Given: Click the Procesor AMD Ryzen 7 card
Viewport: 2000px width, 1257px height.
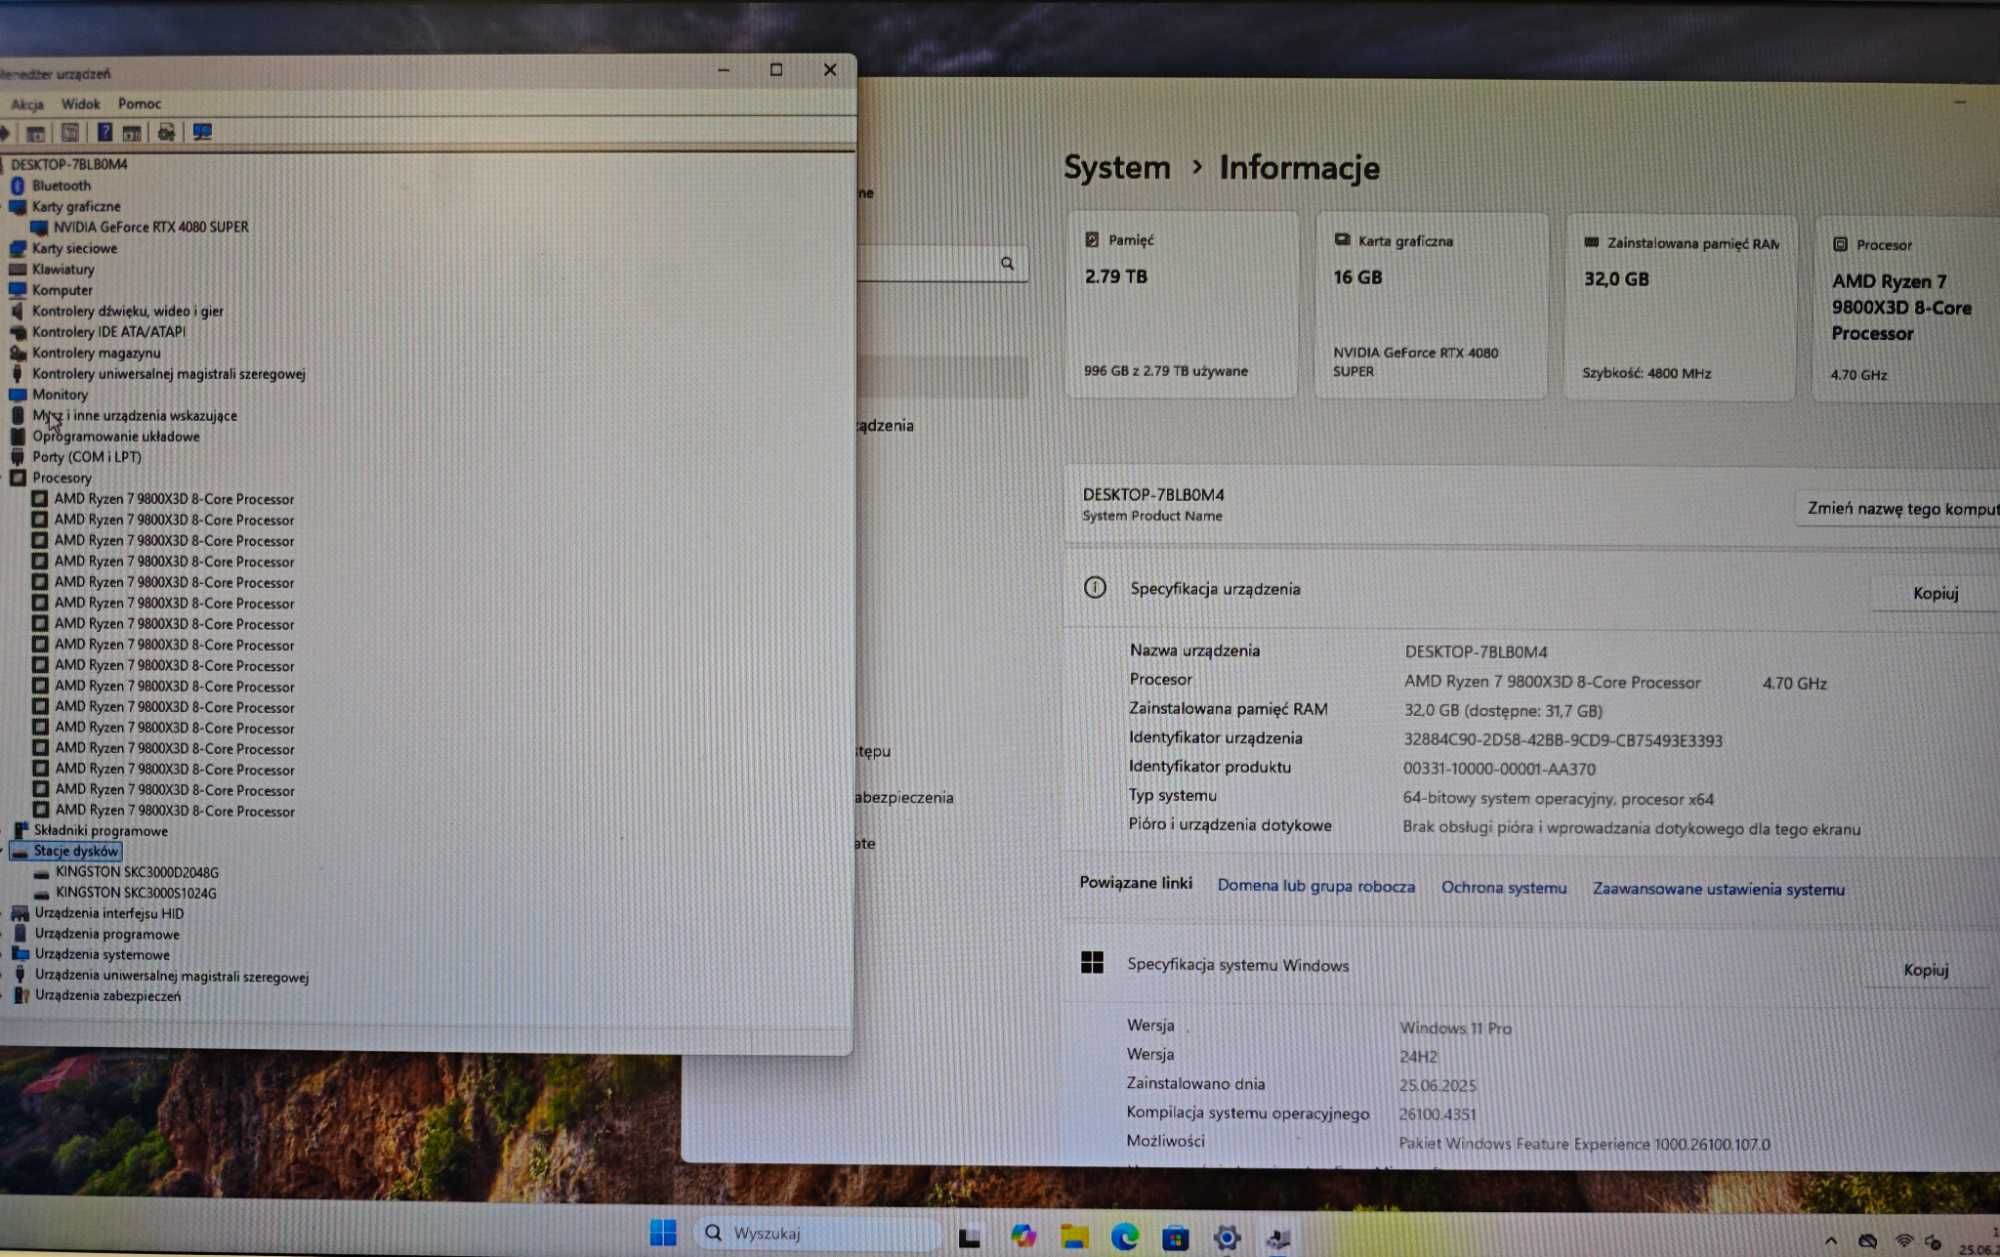Looking at the screenshot, I should click(1906, 309).
